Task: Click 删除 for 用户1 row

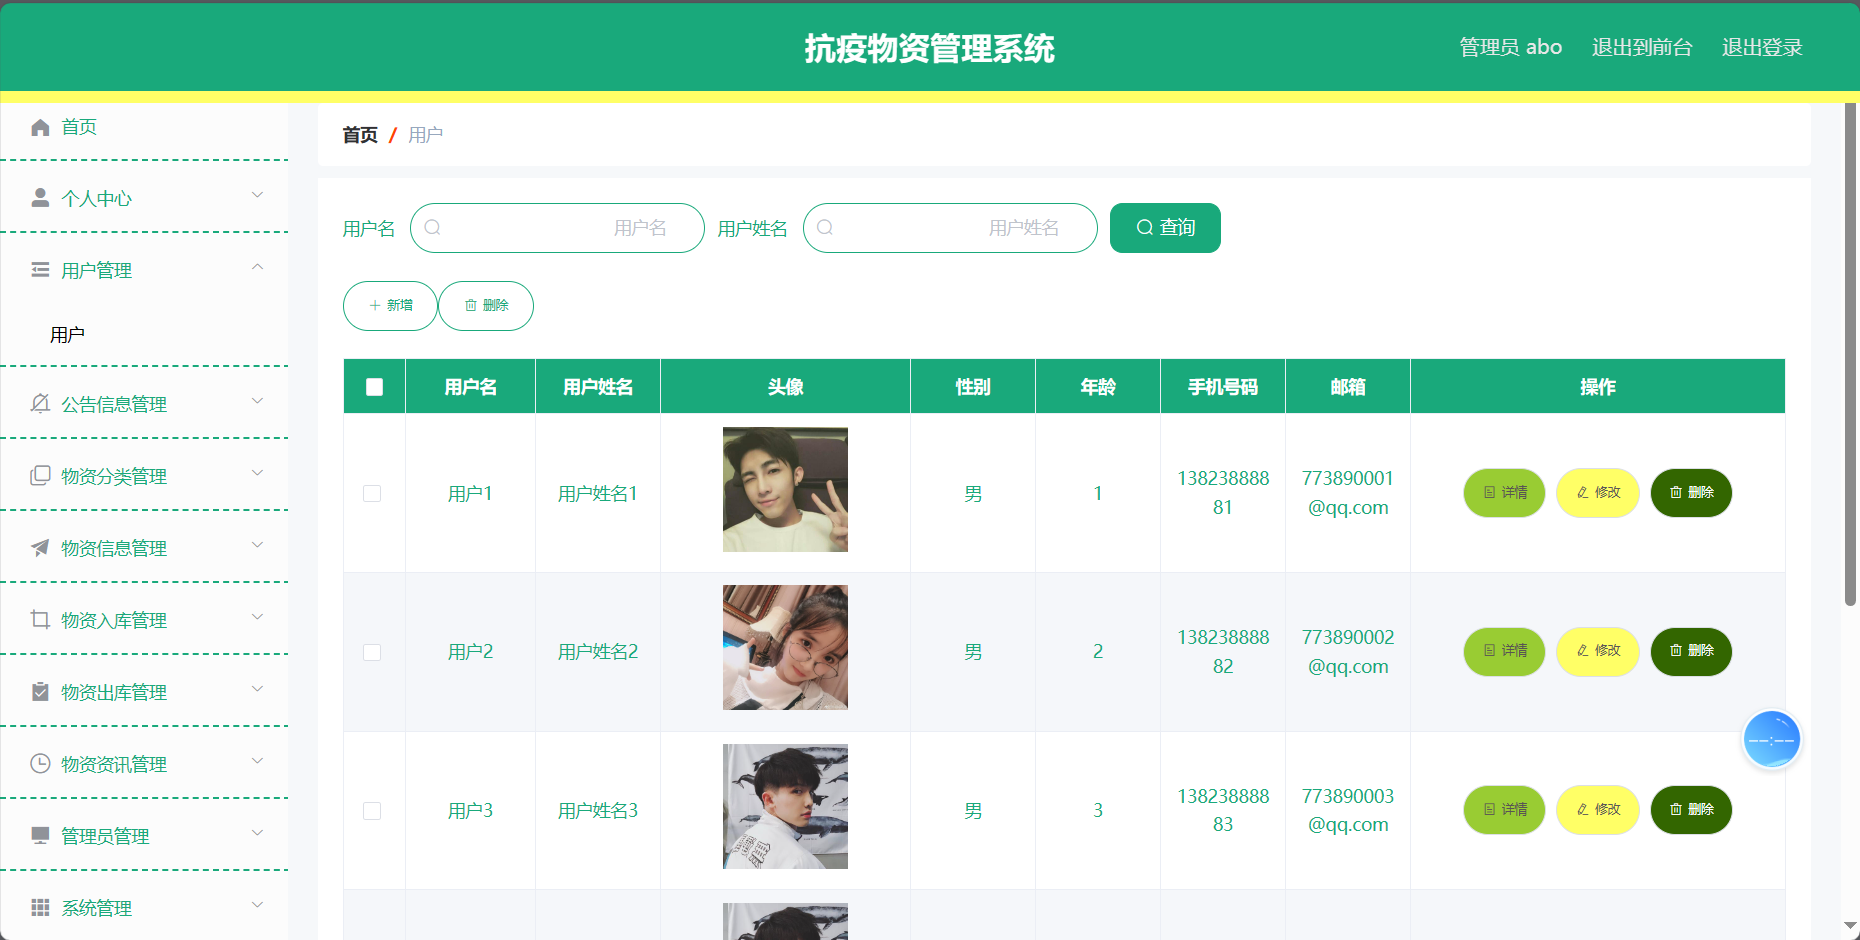Action: coord(1691,493)
